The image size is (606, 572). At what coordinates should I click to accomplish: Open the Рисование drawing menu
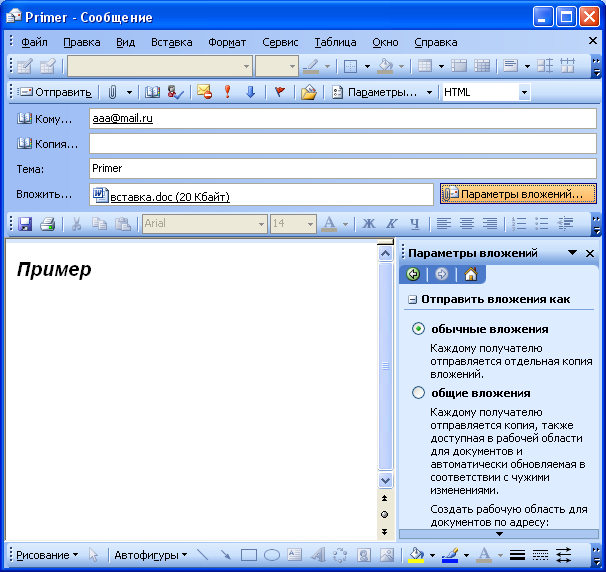47,555
